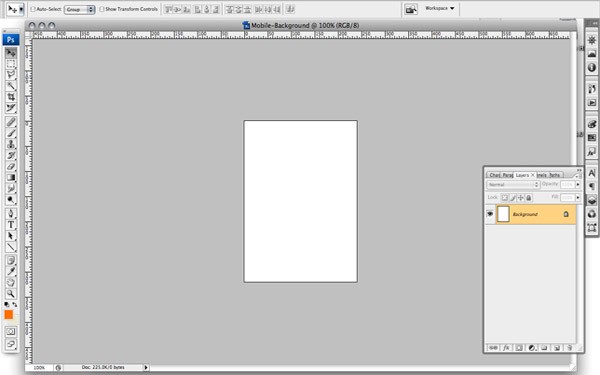Switch to the Paths tab
The image size is (600, 375).
point(555,175)
